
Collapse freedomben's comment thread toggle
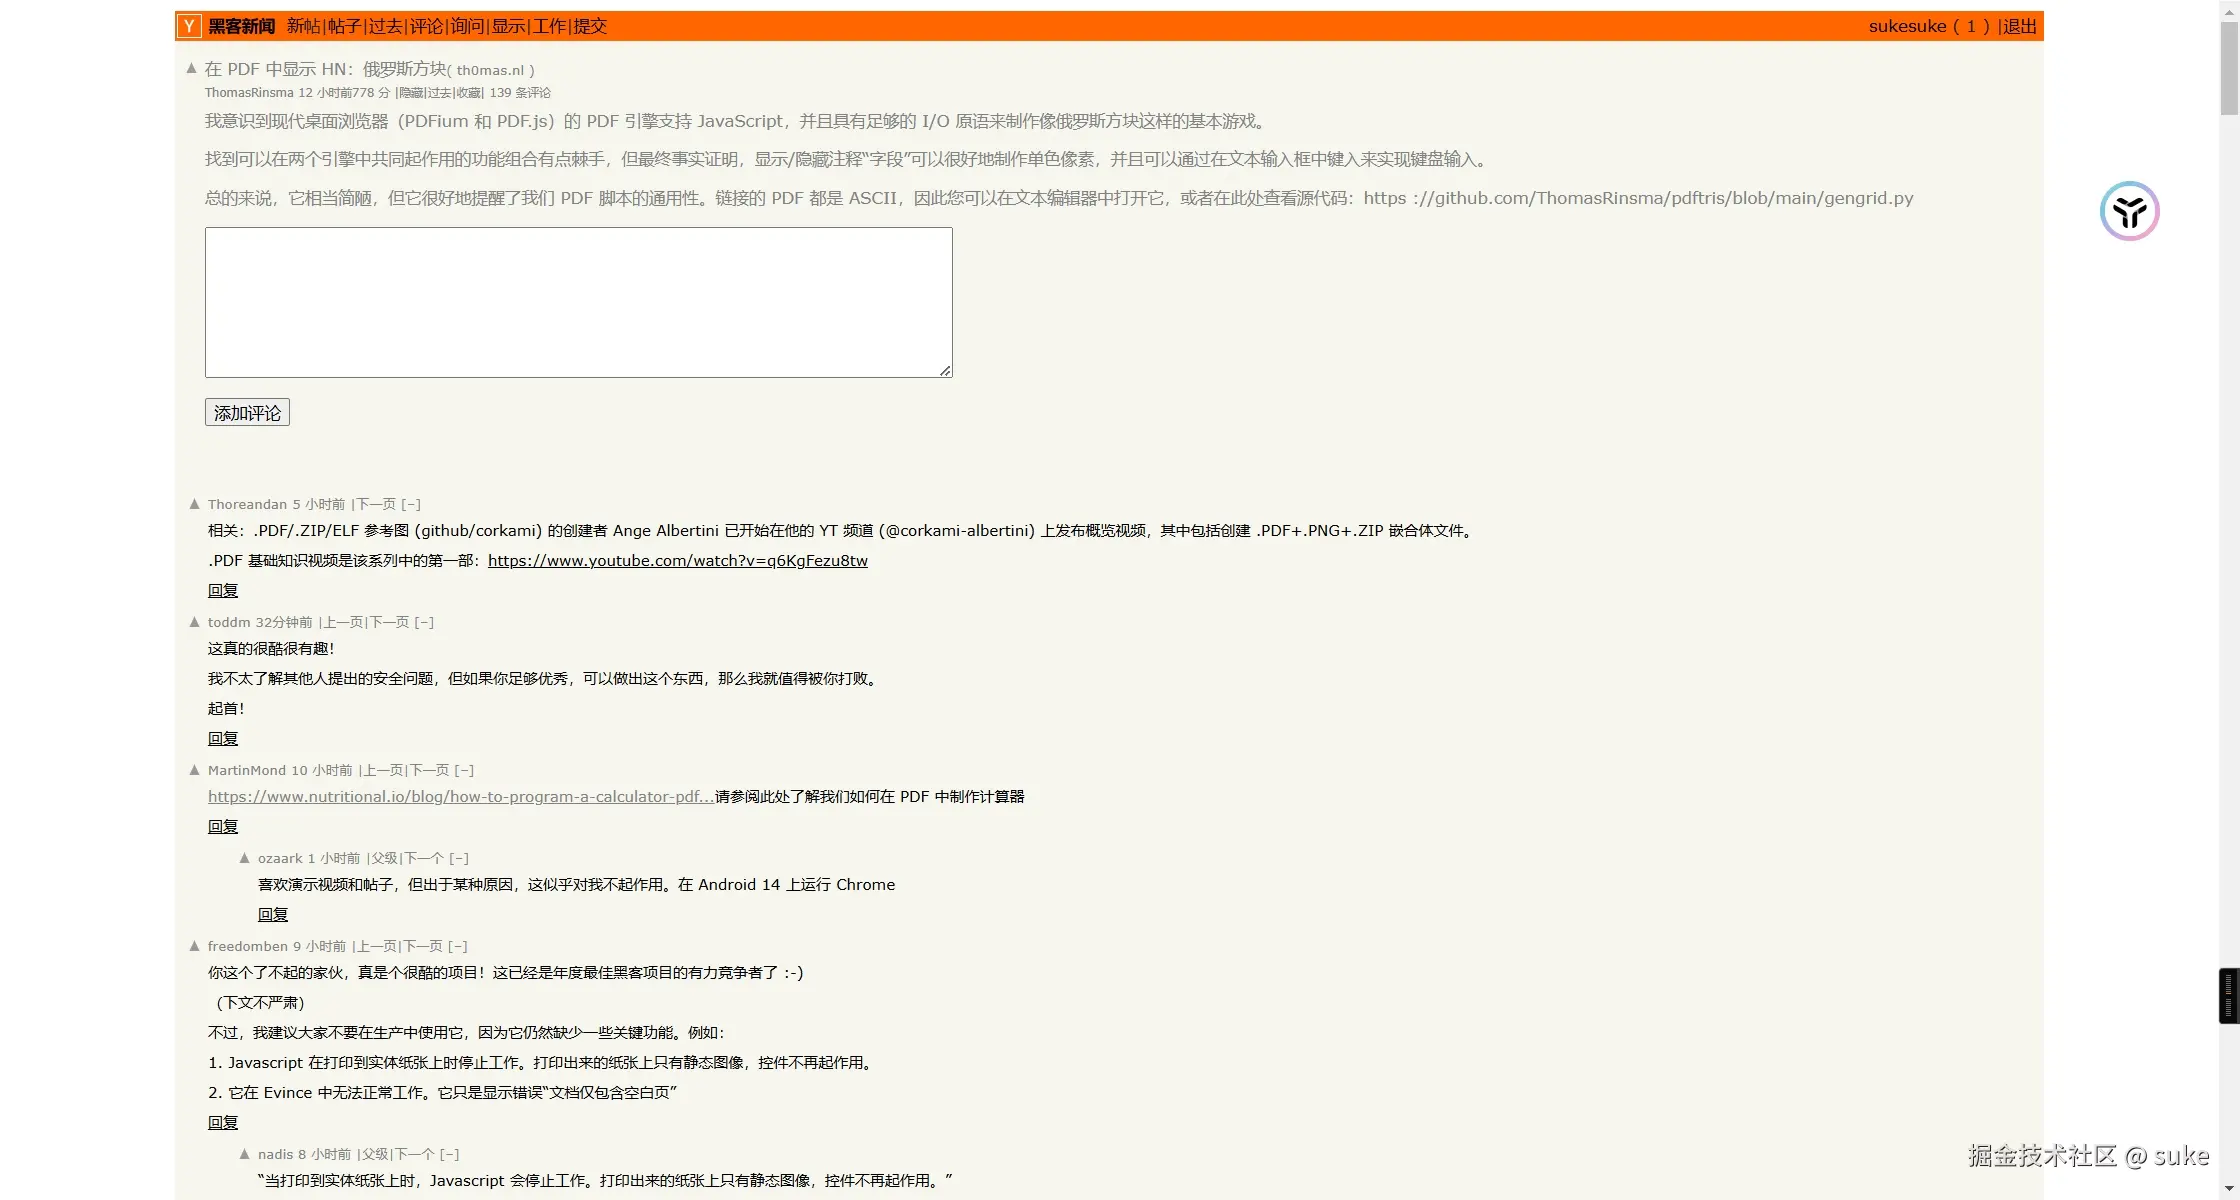click(x=458, y=946)
